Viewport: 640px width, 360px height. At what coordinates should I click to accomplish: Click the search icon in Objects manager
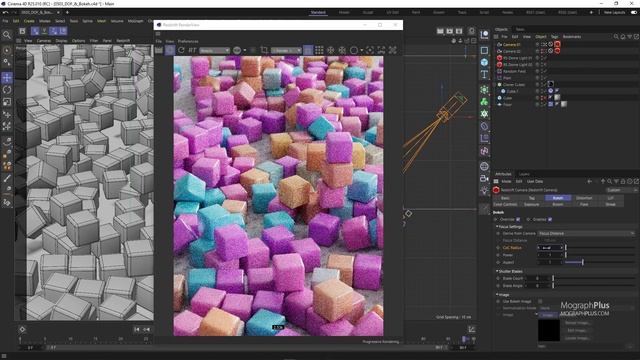pyautogui.click(x=616, y=37)
